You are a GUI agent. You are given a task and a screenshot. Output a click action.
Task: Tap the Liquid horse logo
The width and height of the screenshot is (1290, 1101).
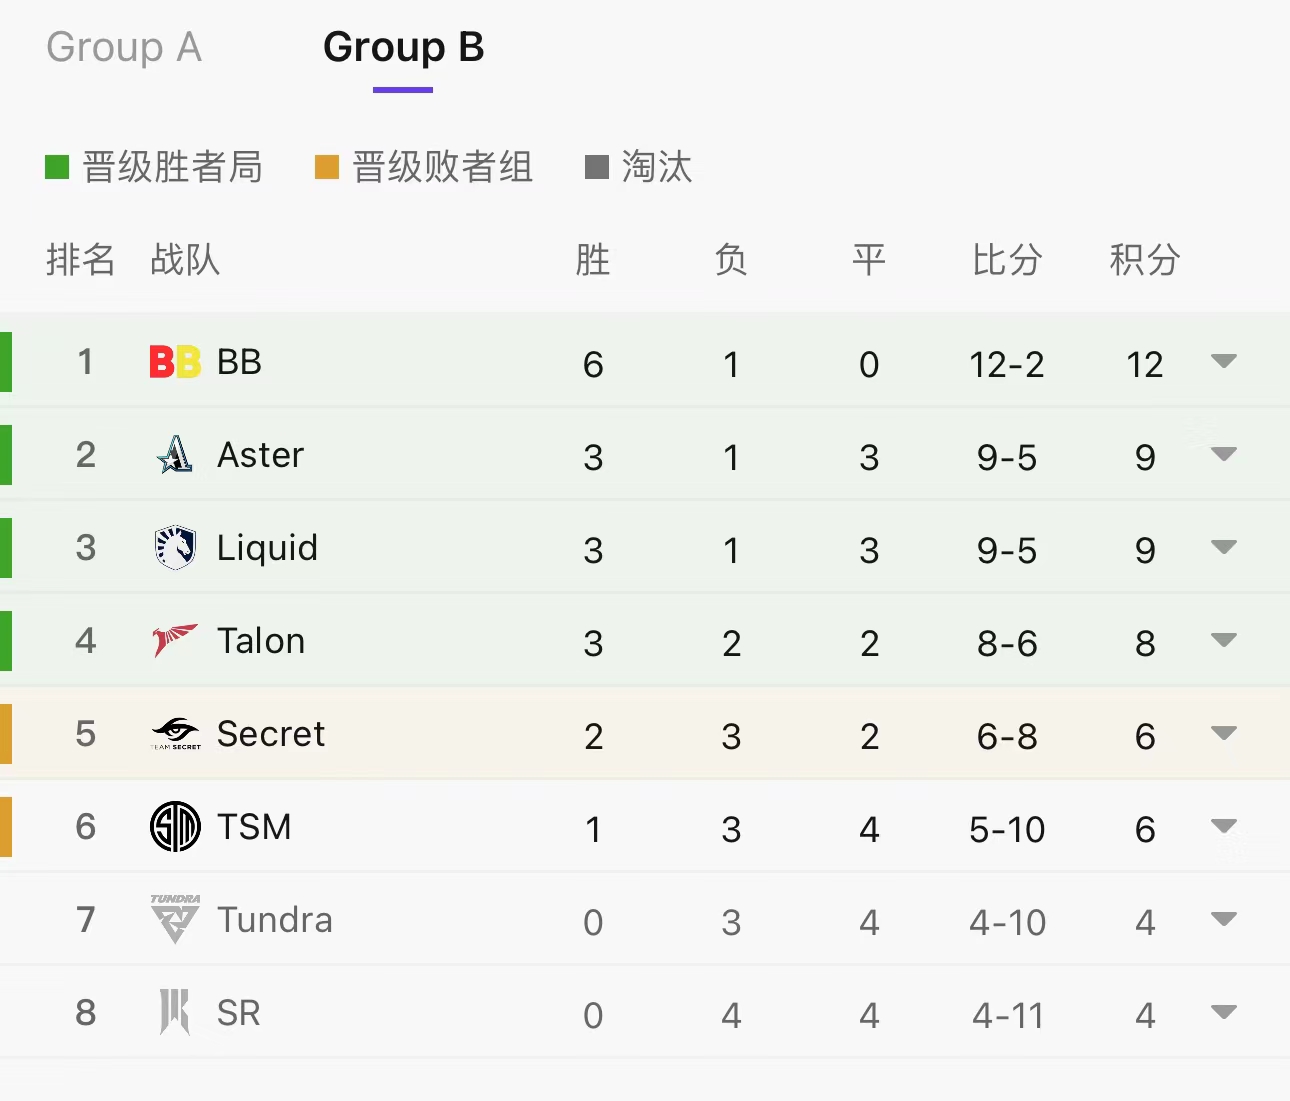[x=175, y=548]
